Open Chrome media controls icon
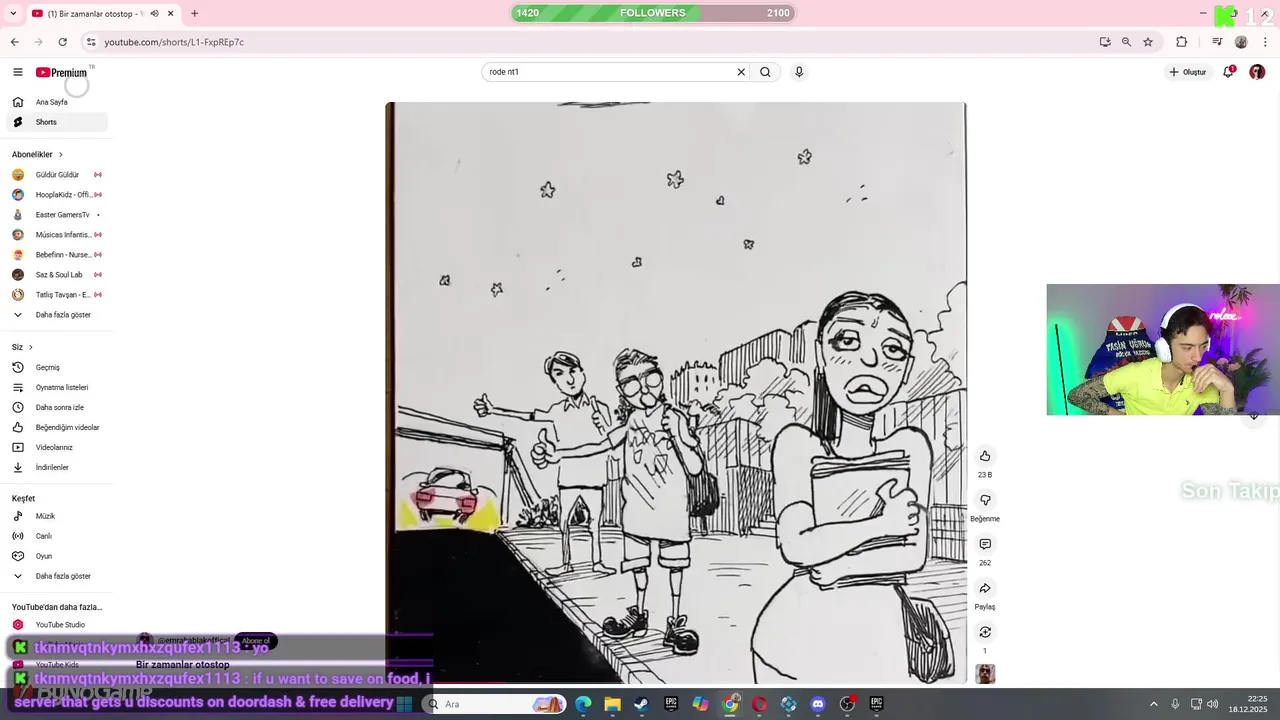 pyautogui.click(x=1217, y=42)
